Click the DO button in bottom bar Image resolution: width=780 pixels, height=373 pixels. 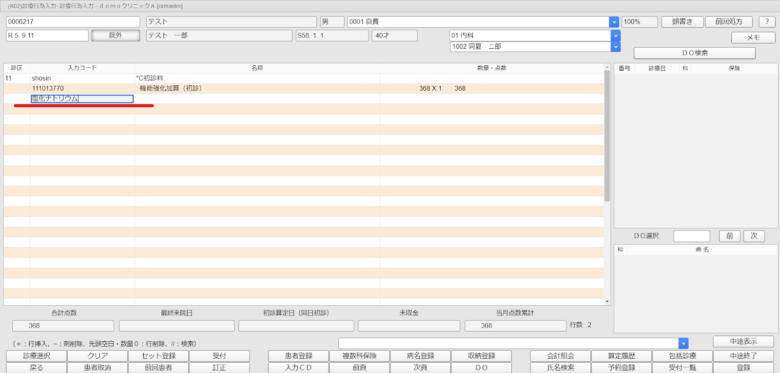pyautogui.click(x=482, y=368)
